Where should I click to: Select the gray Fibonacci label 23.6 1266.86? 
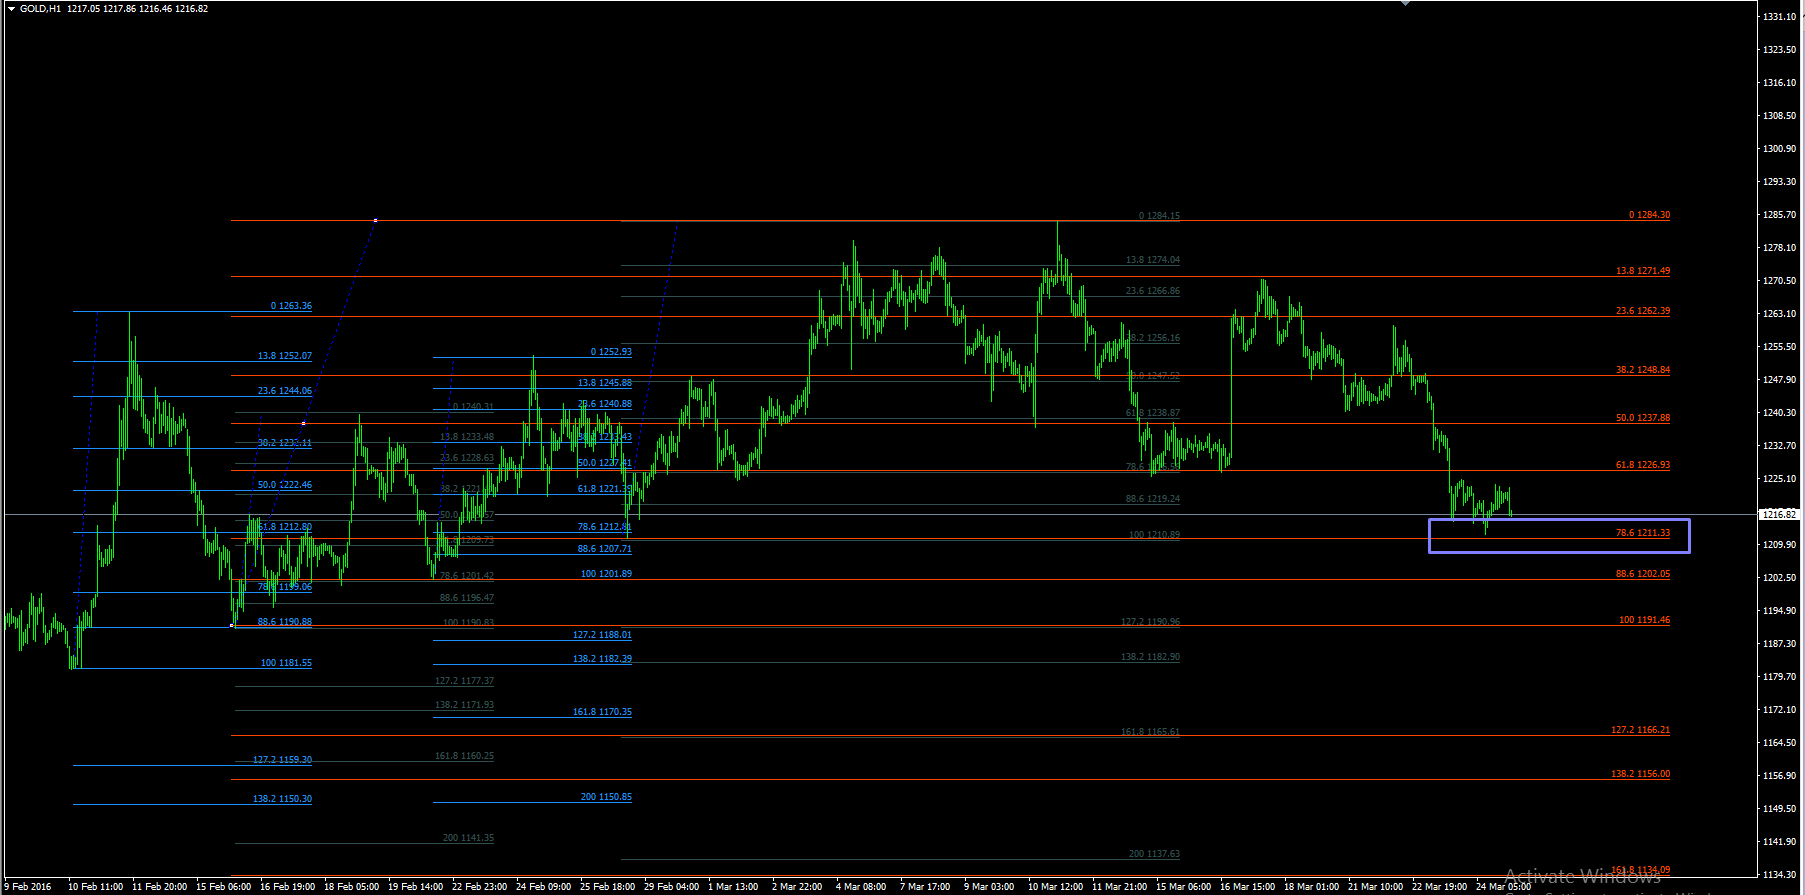[x=1153, y=291]
